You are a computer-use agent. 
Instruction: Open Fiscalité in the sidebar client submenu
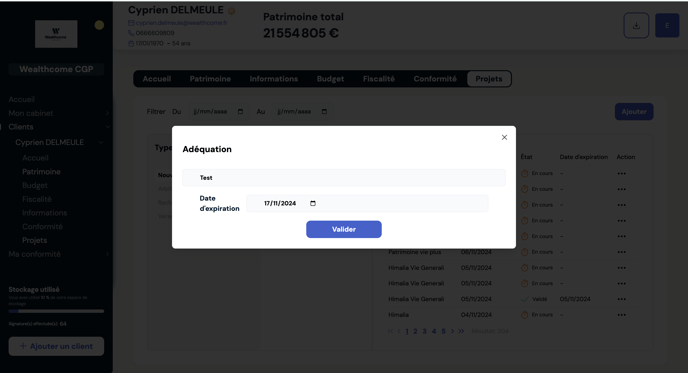point(37,199)
